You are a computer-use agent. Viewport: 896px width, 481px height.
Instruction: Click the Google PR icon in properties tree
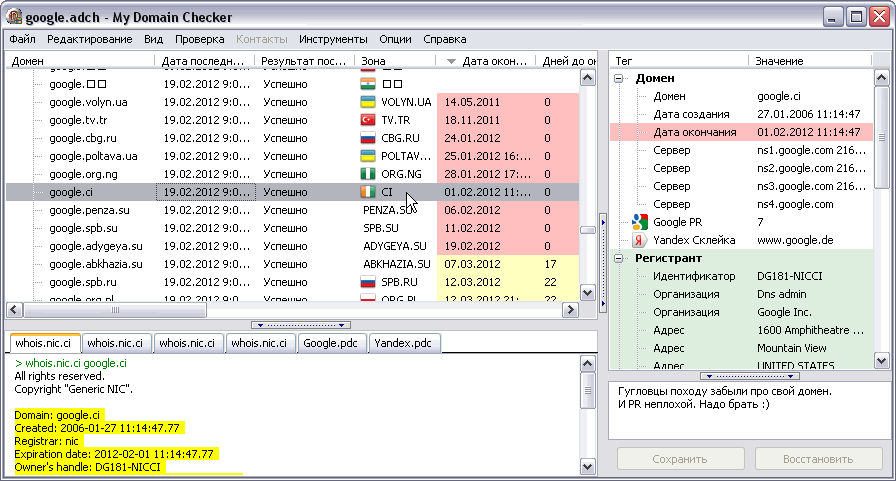click(x=640, y=222)
